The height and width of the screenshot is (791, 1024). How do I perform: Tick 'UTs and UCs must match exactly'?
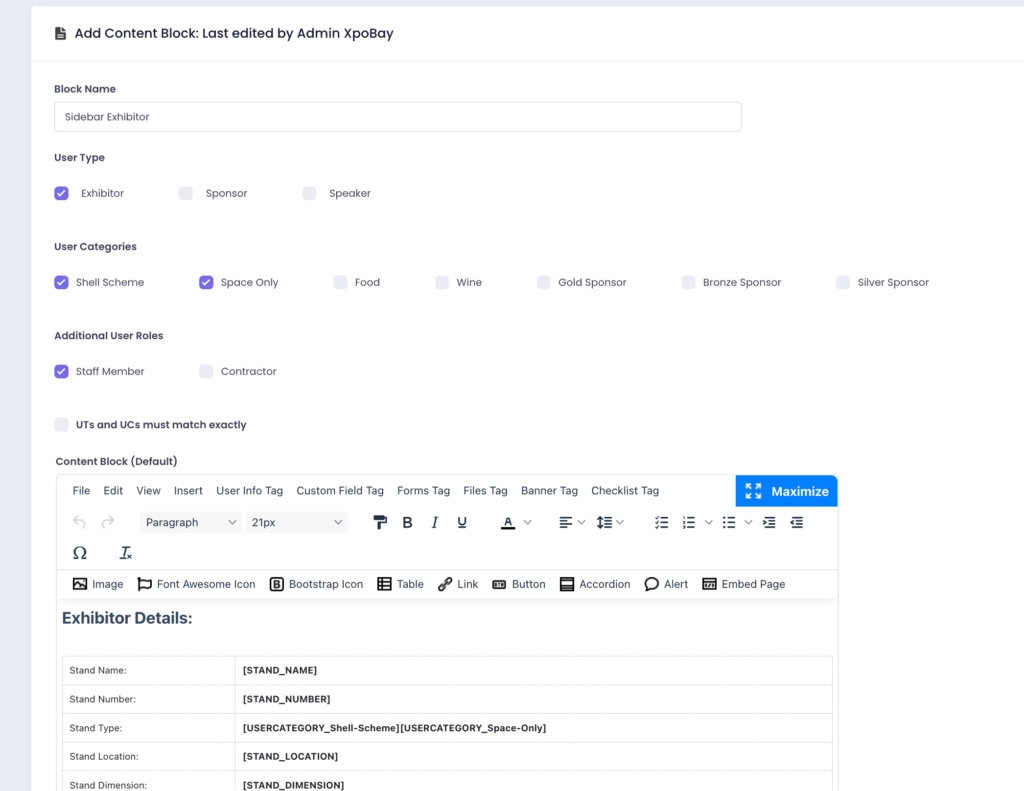62,425
